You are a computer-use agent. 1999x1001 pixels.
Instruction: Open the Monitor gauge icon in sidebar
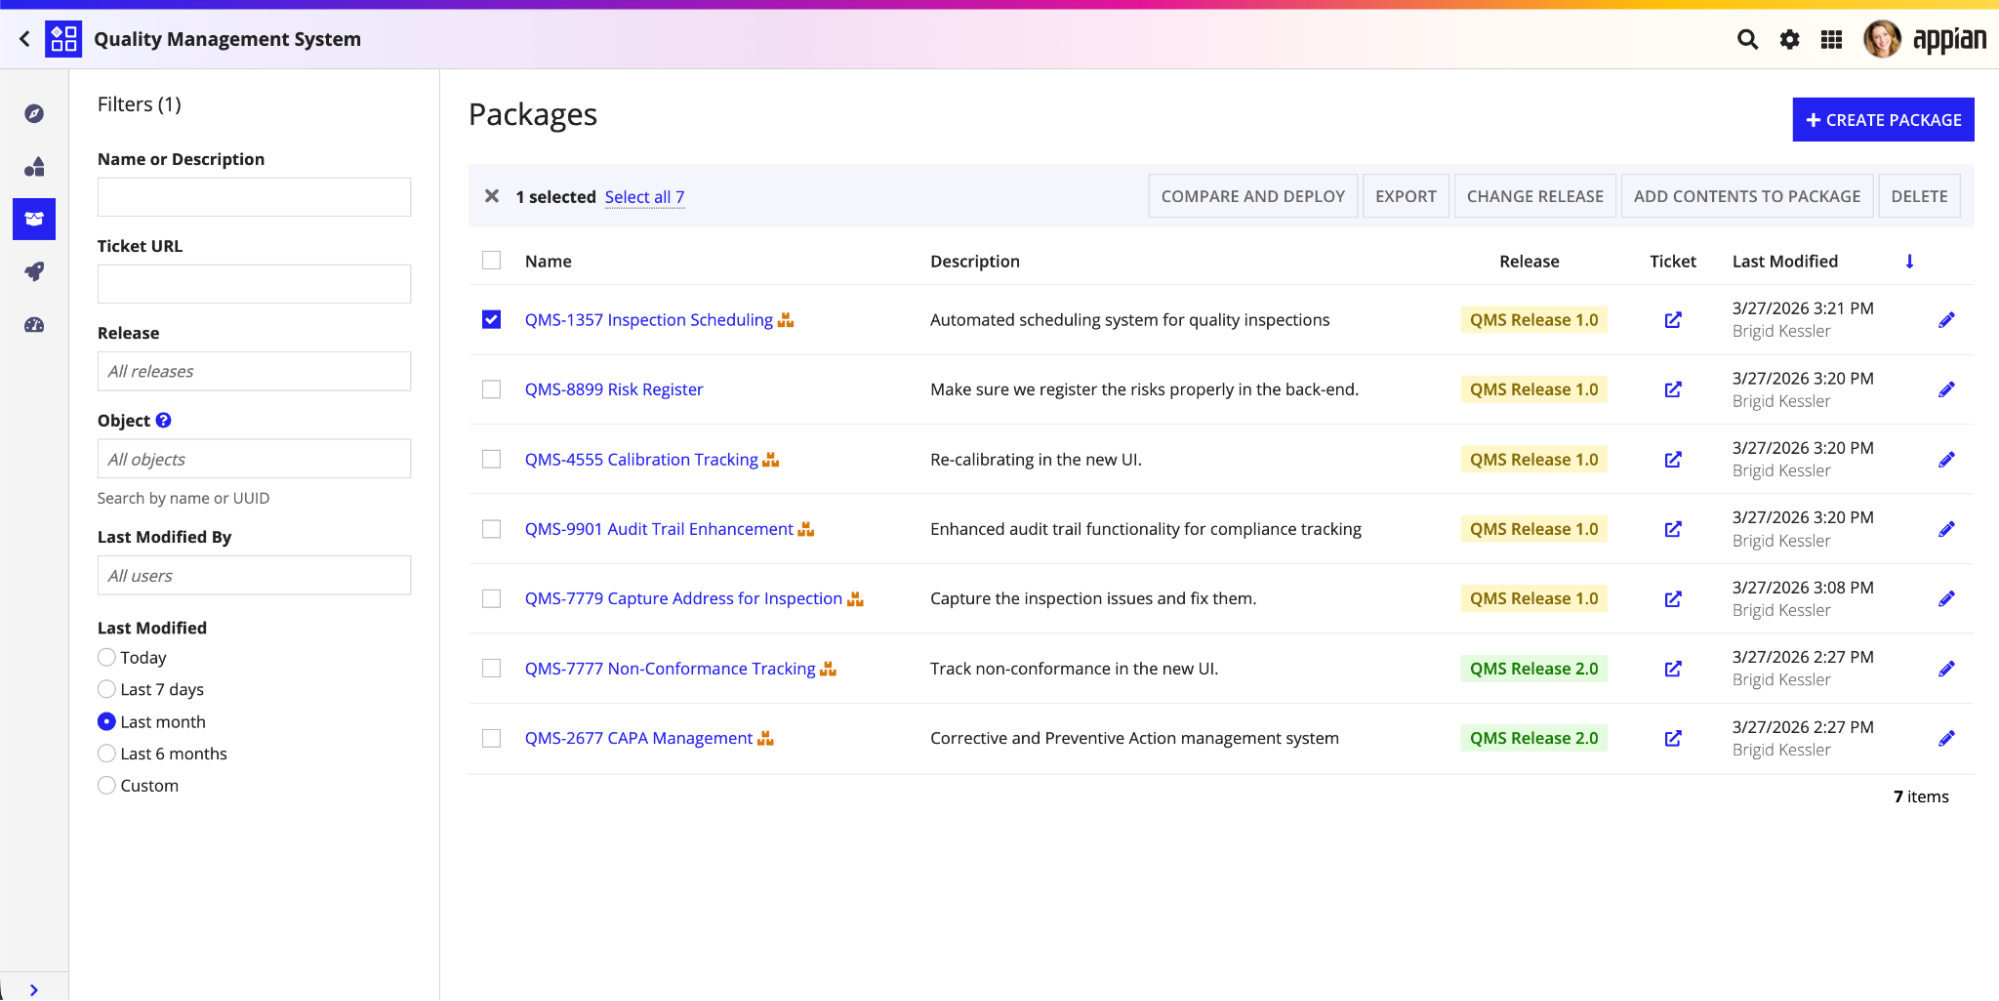point(34,325)
